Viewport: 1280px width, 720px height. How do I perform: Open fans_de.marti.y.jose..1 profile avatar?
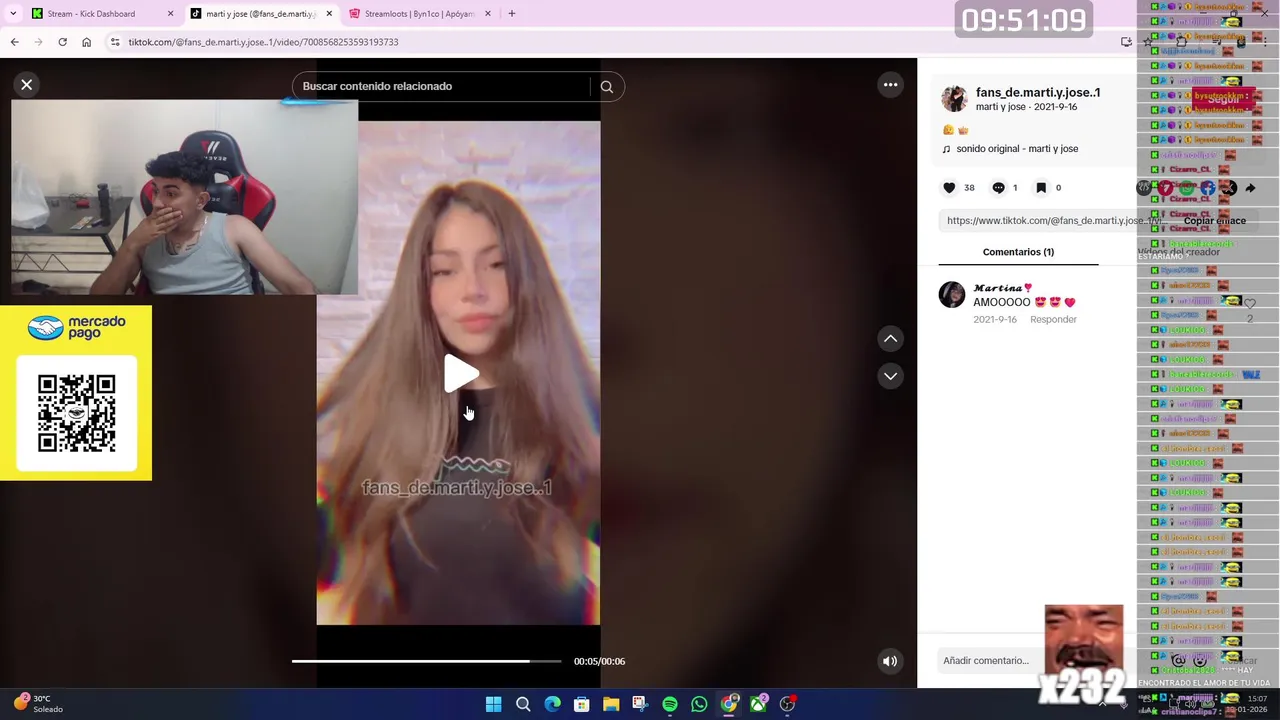955,98
